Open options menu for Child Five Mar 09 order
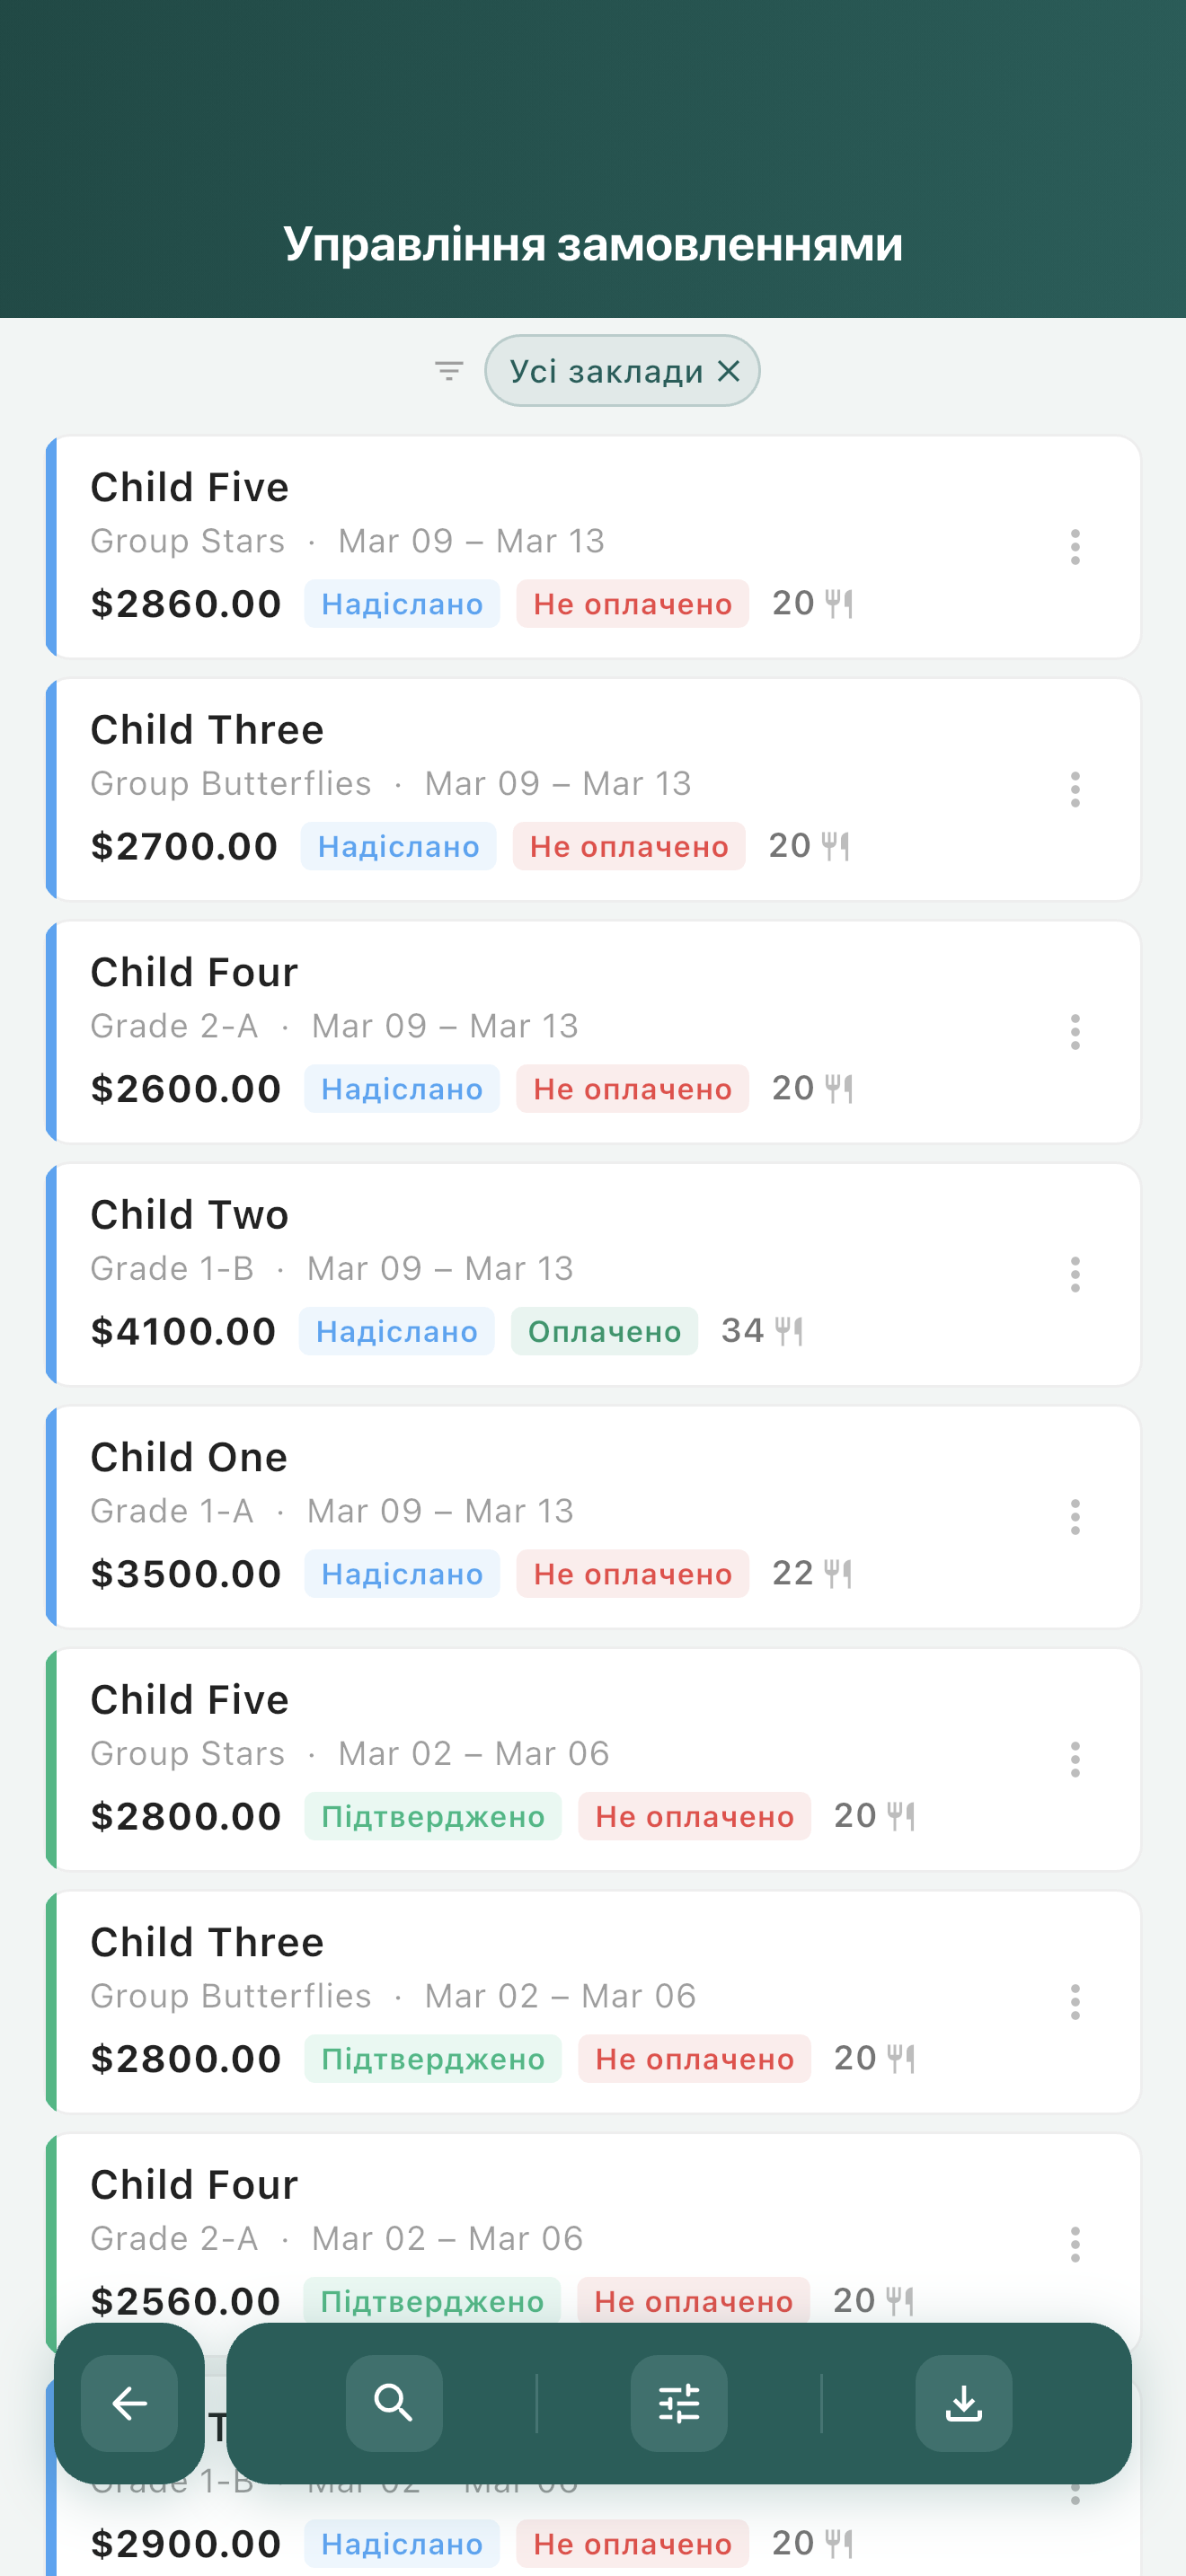The image size is (1186, 2576). [x=1075, y=547]
